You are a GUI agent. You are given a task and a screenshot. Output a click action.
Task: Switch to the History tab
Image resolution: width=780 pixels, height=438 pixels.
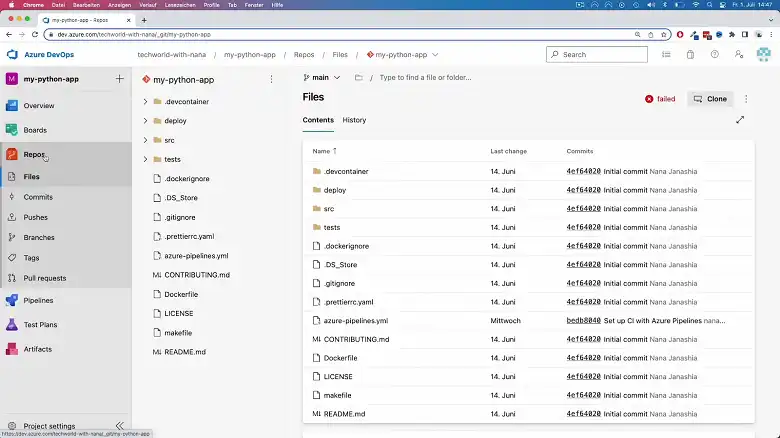point(354,120)
